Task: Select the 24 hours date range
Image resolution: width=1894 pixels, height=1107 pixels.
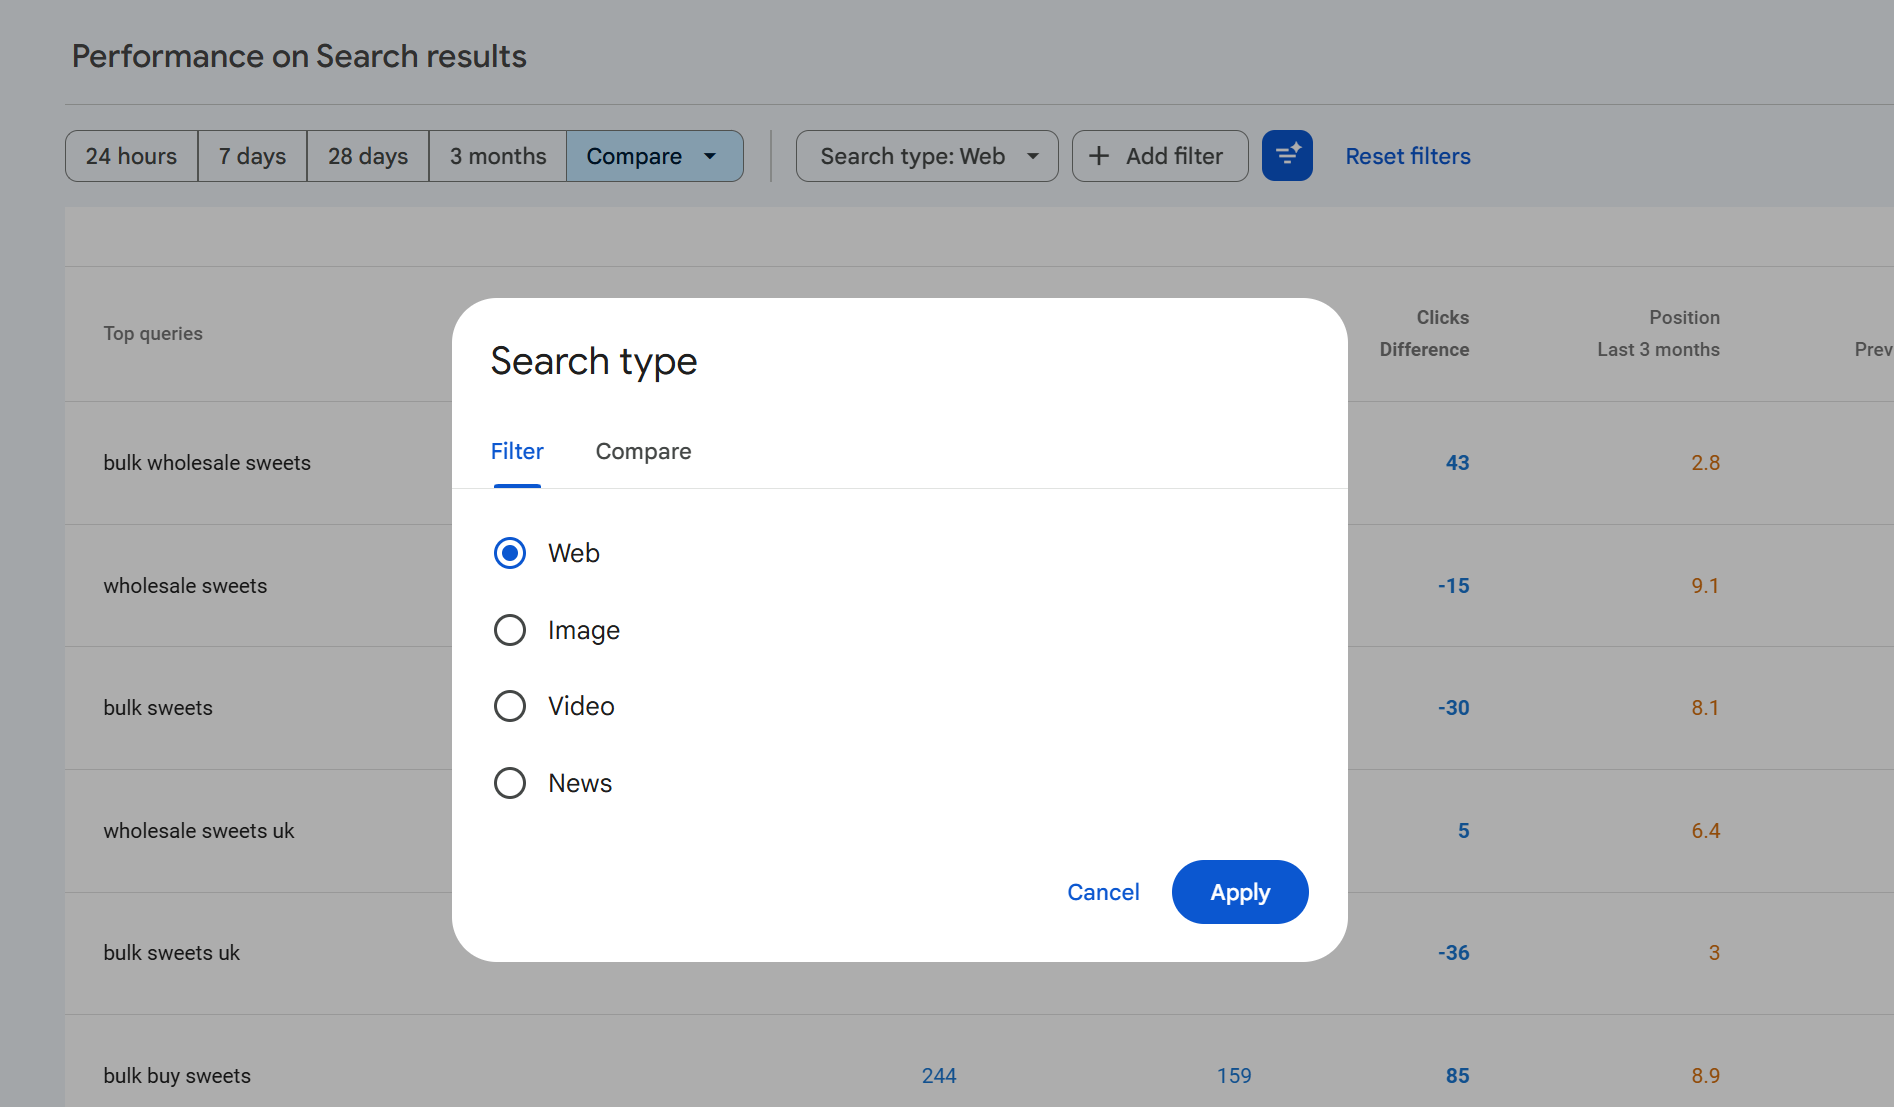Action: [x=131, y=156]
